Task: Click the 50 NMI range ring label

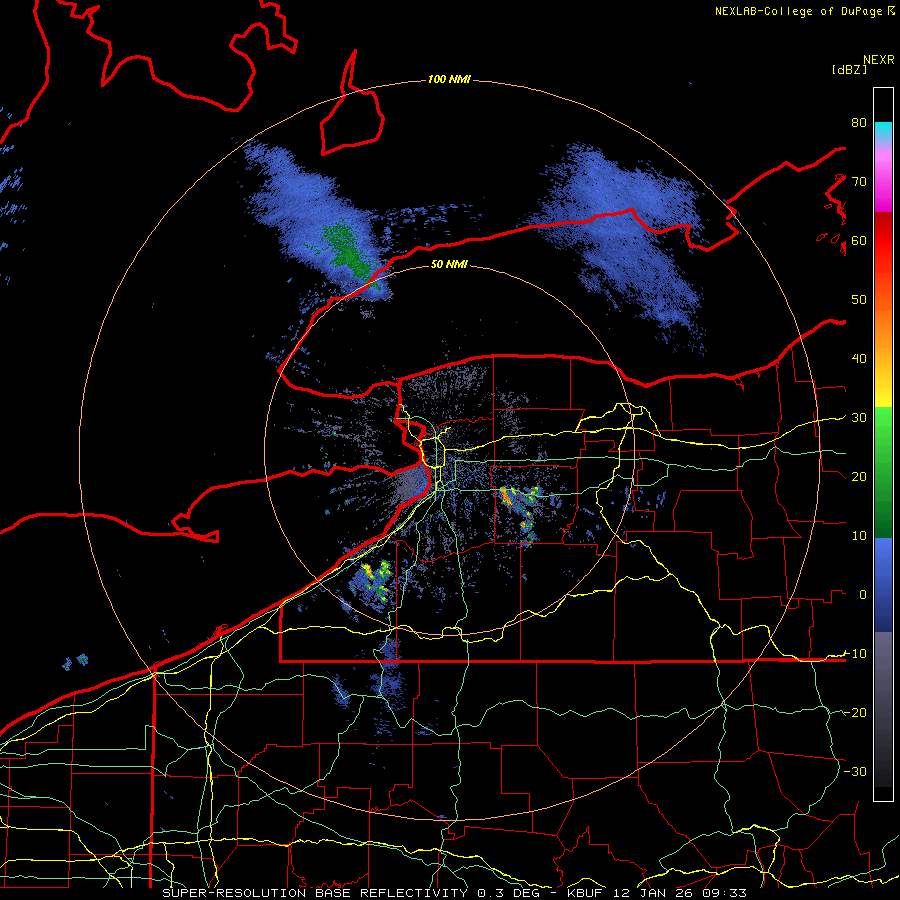Action: (x=449, y=264)
